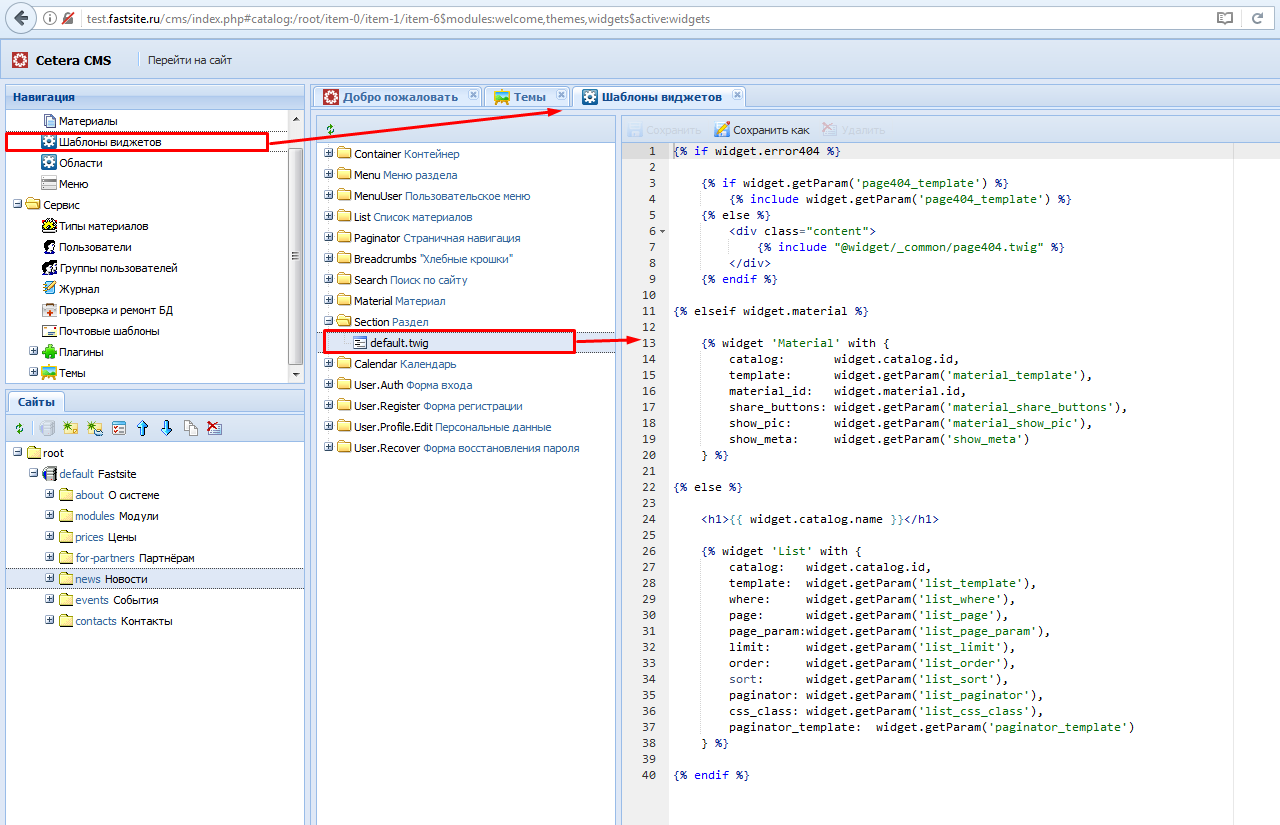The width and height of the screenshot is (1280, 825).
Task: Select the events События section
Action: pyautogui.click(x=116, y=600)
